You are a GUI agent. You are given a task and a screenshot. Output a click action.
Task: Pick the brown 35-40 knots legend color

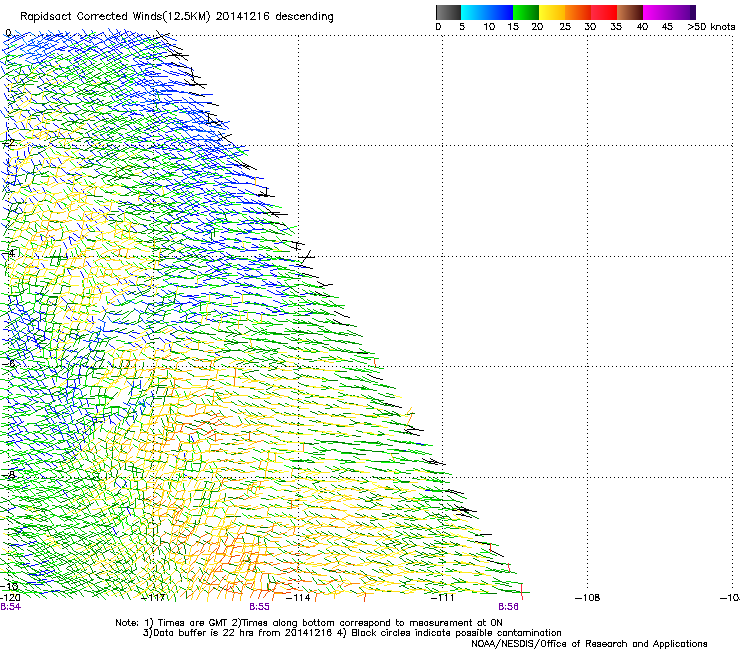point(630,12)
